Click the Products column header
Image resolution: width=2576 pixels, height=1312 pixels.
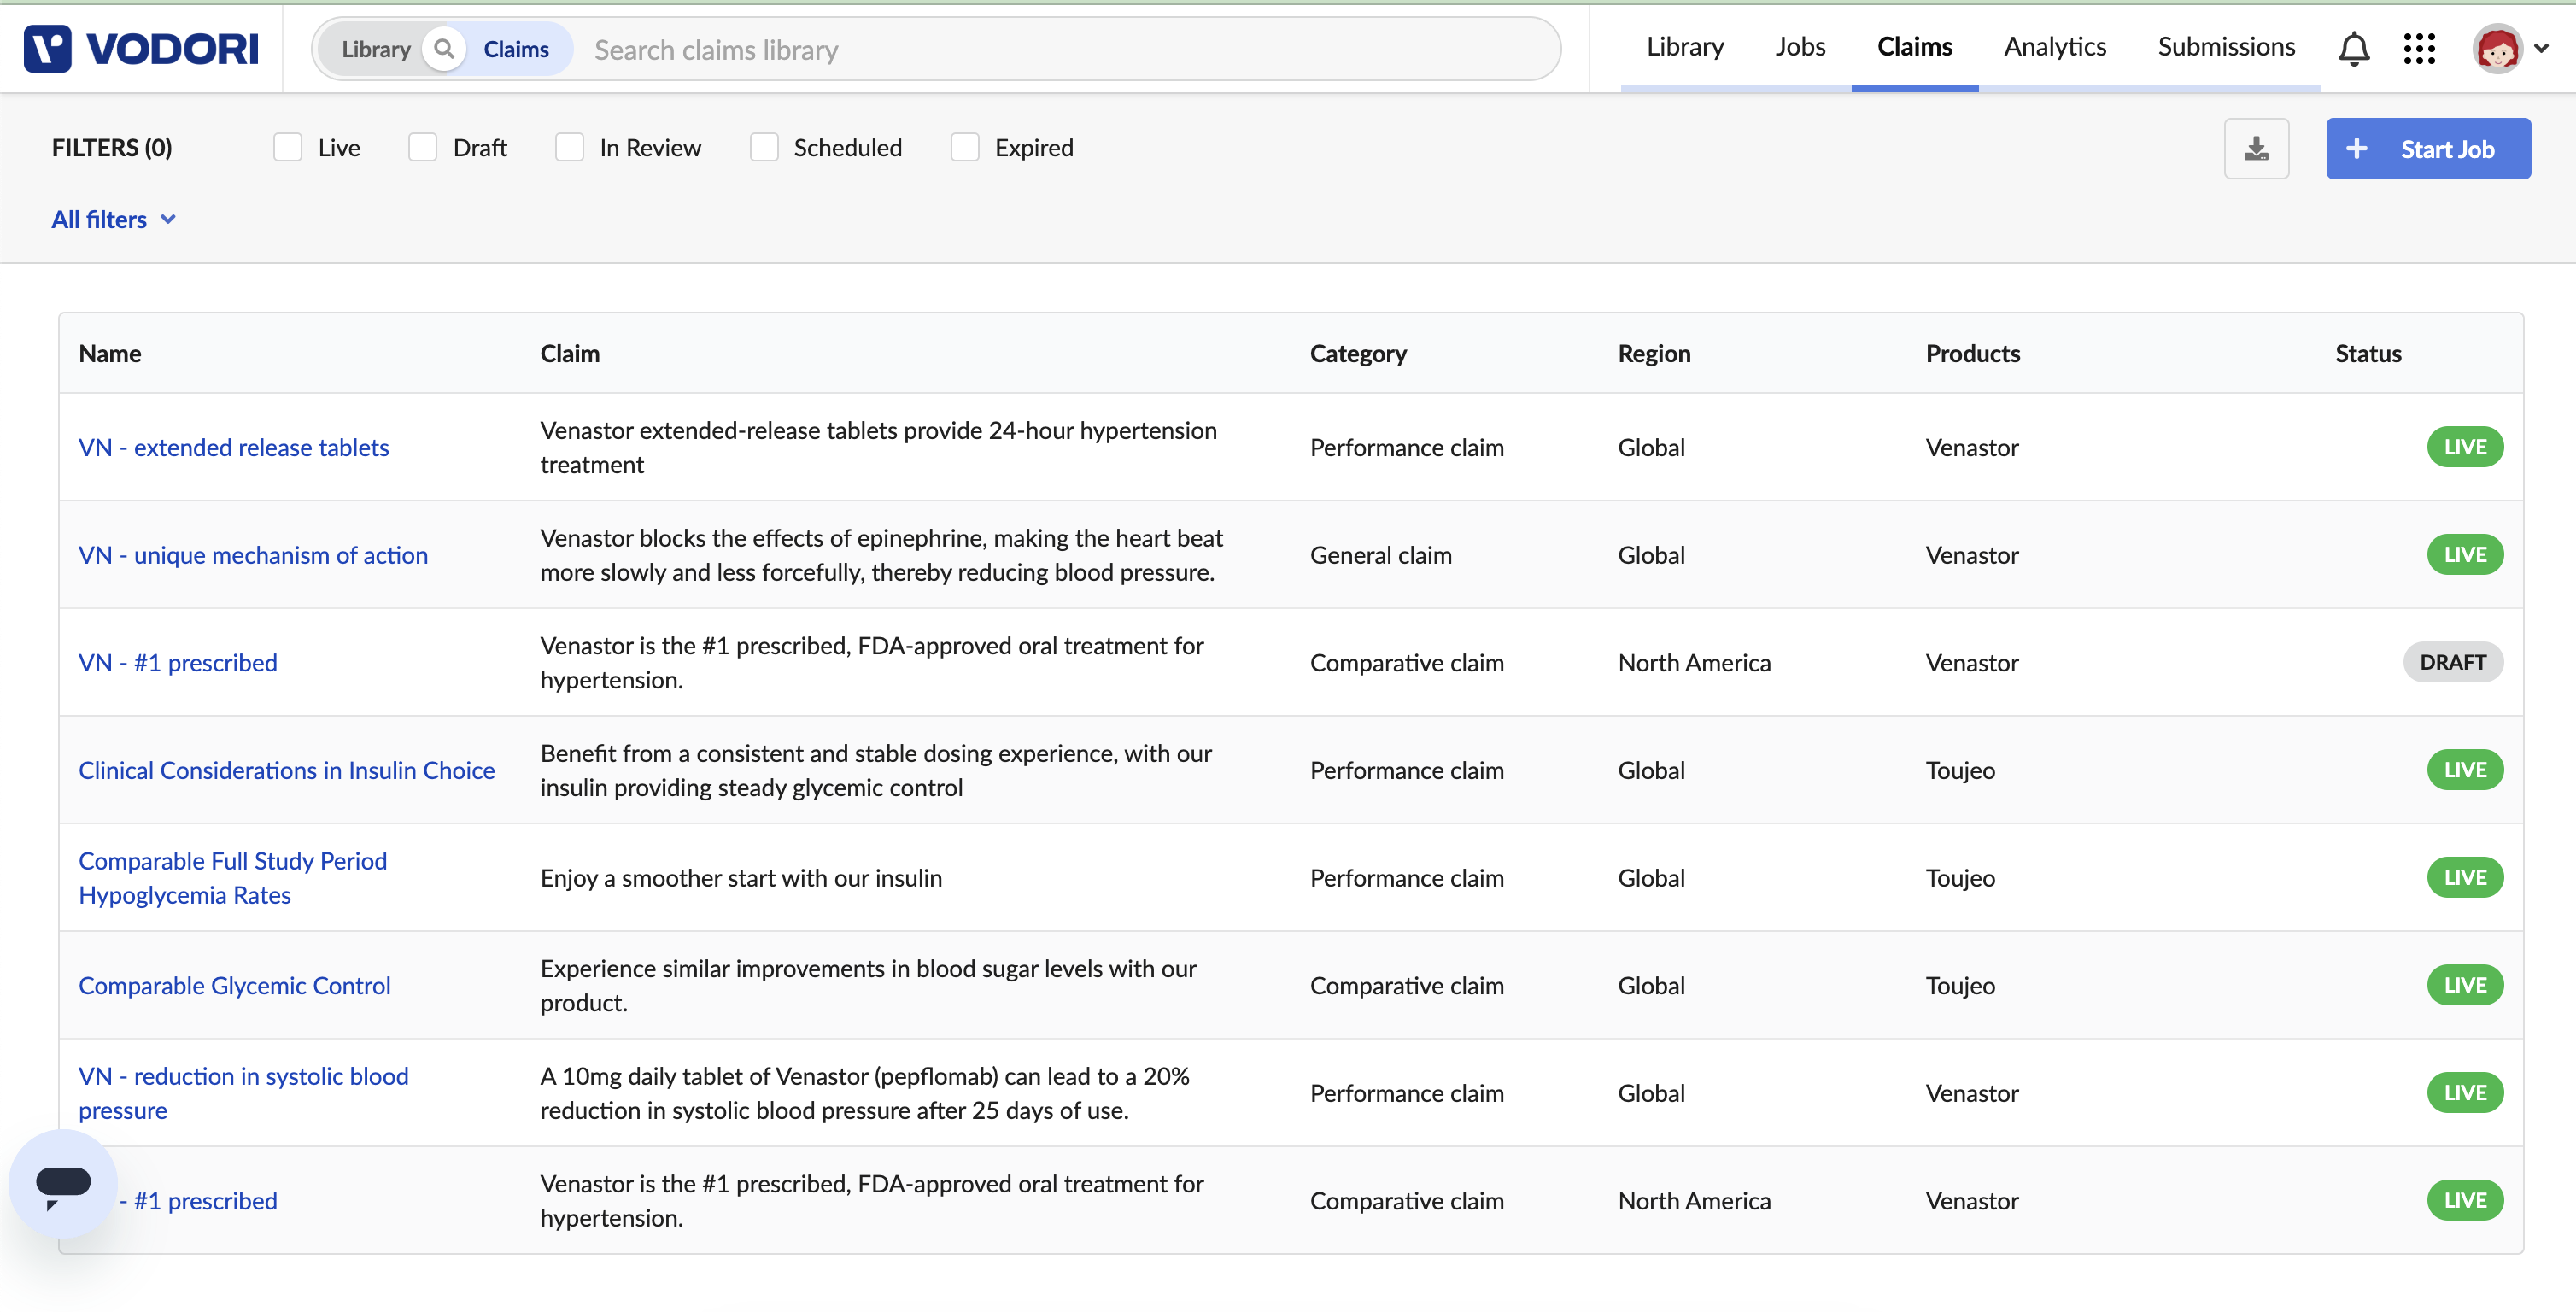click(1972, 353)
